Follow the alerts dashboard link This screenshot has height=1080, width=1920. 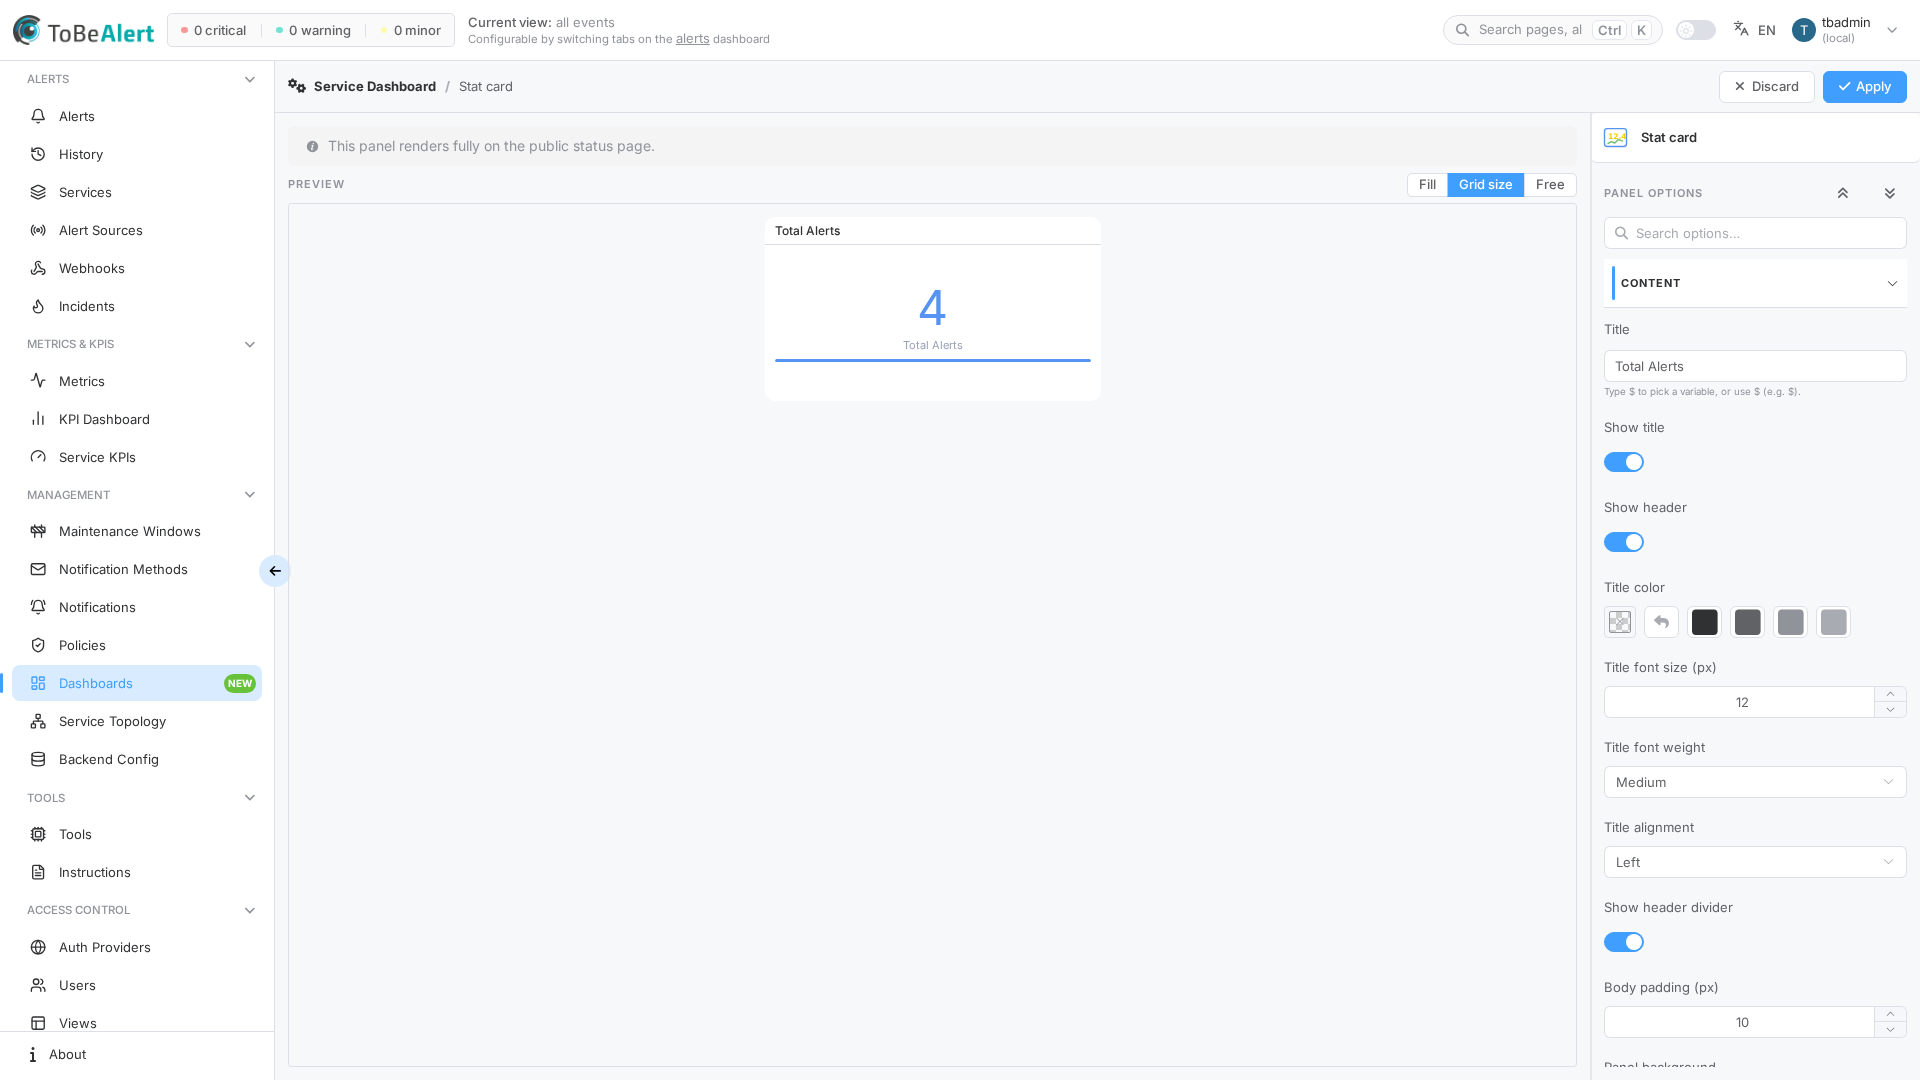pyautogui.click(x=692, y=39)
